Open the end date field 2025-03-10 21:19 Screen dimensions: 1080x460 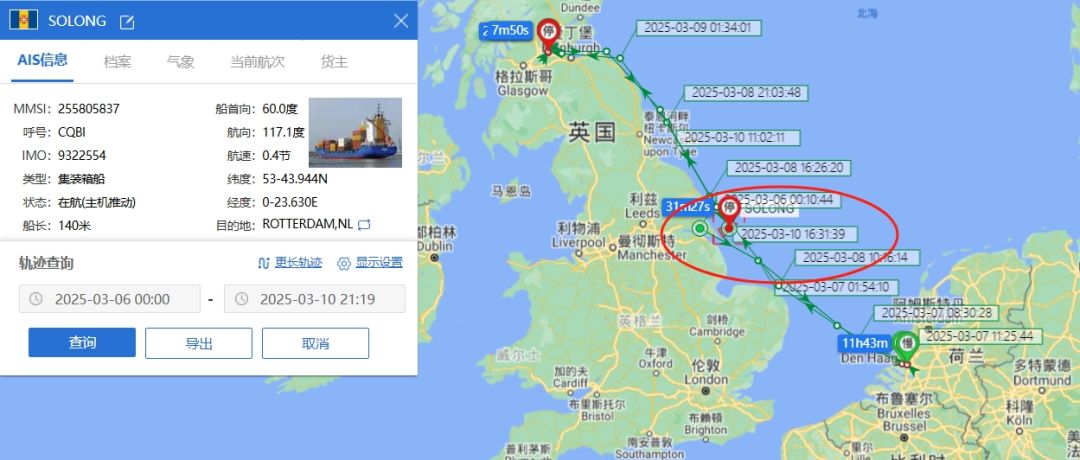315,299
